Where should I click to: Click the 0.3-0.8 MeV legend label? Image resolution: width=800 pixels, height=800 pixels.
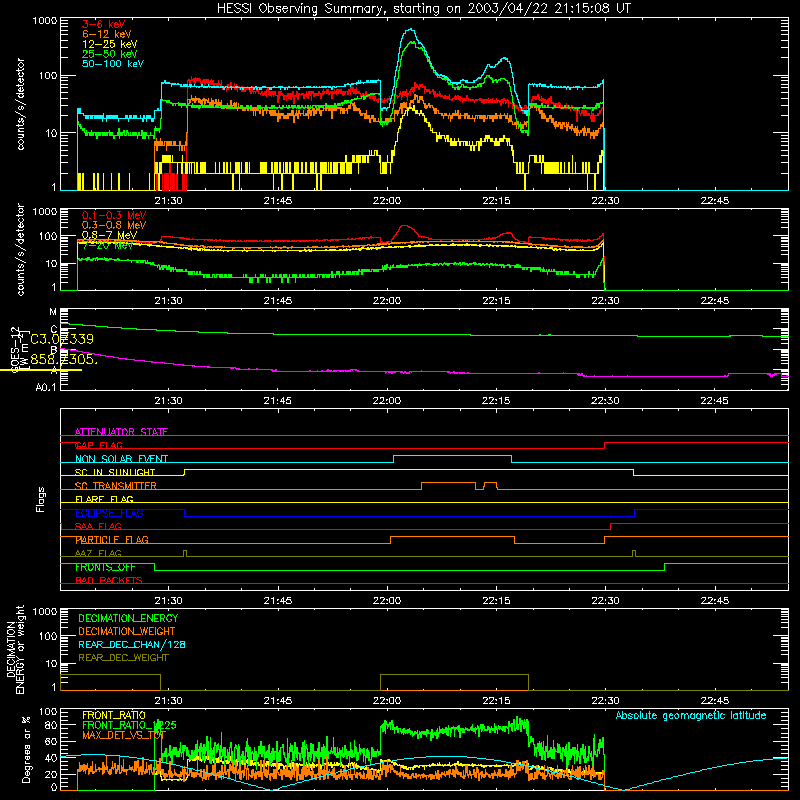114,225
